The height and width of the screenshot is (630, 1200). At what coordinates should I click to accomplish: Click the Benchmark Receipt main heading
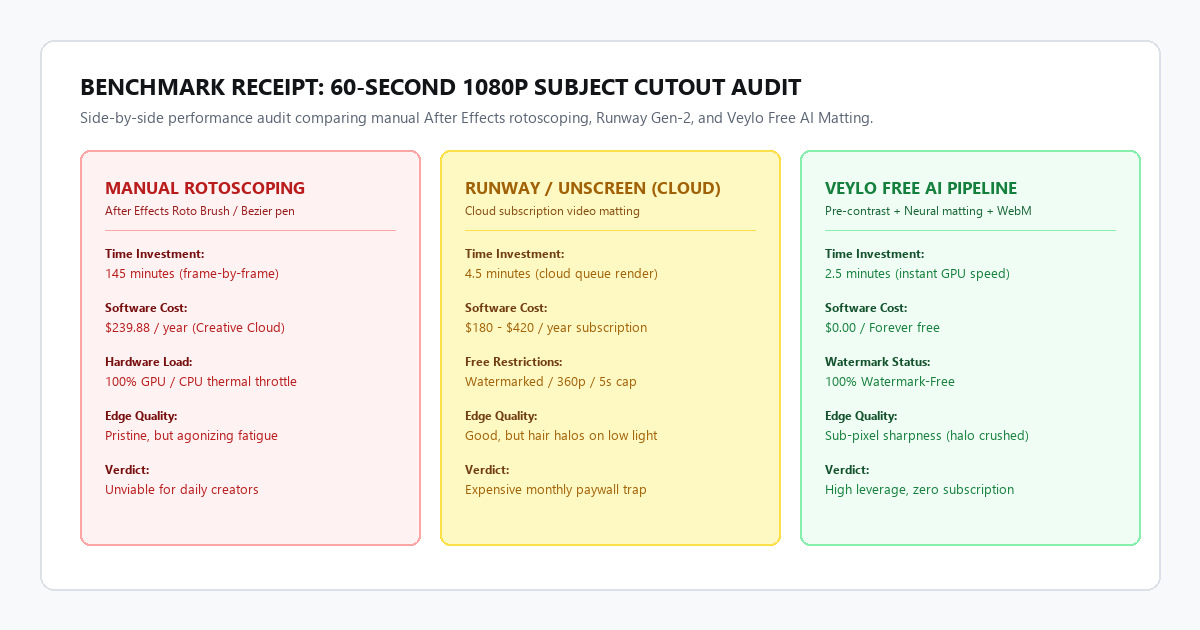440,87
